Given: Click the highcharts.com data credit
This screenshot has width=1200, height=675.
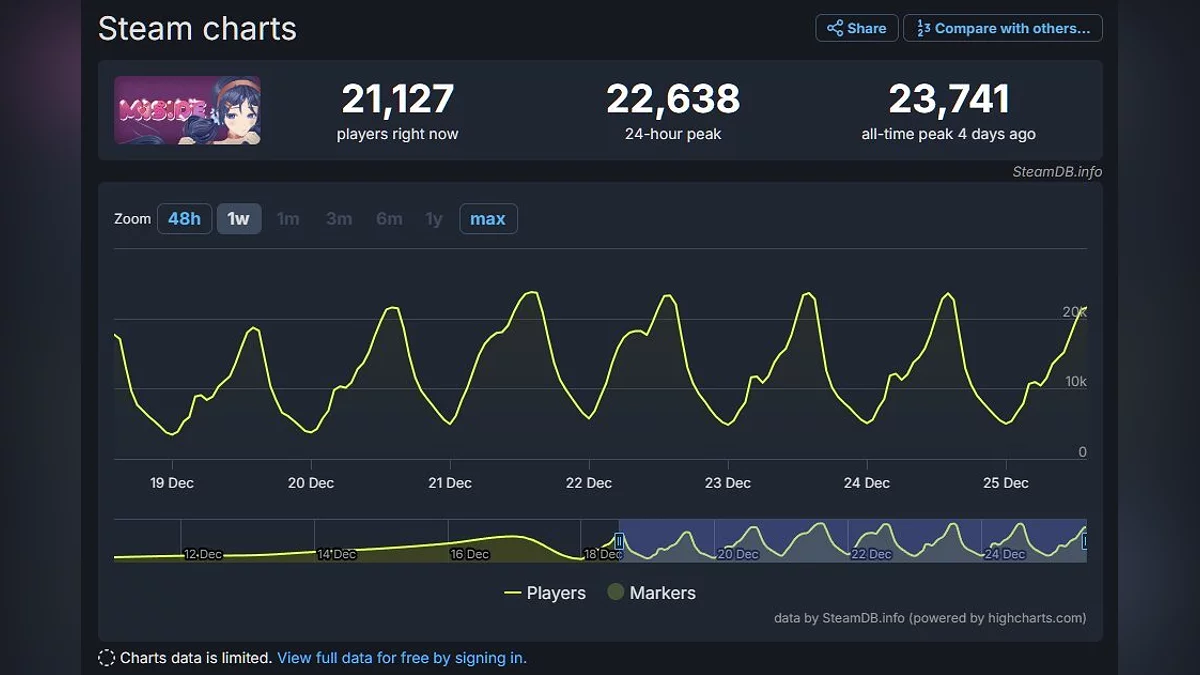Looking at the screenshot, I should point(930,618).
